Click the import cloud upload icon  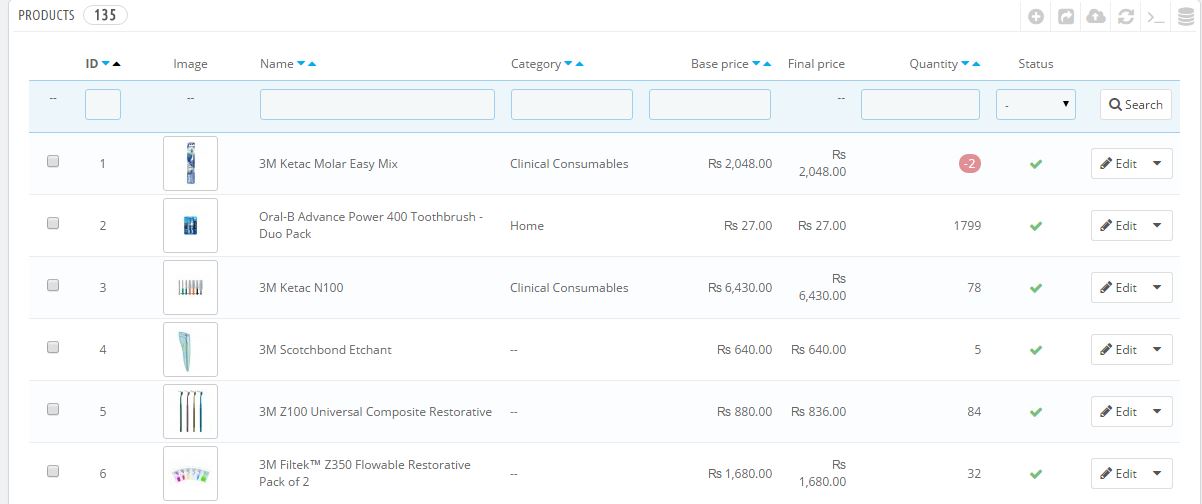(x=1096, y=16)
